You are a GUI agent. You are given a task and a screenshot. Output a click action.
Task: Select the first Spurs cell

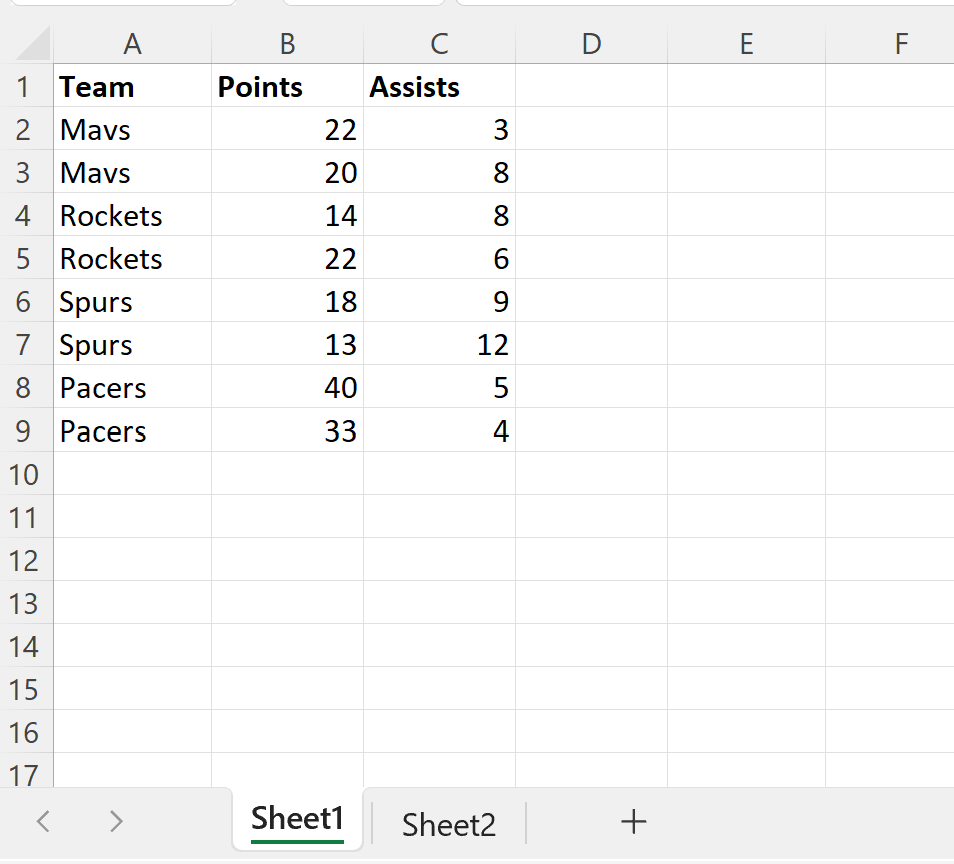coord(132,301)
